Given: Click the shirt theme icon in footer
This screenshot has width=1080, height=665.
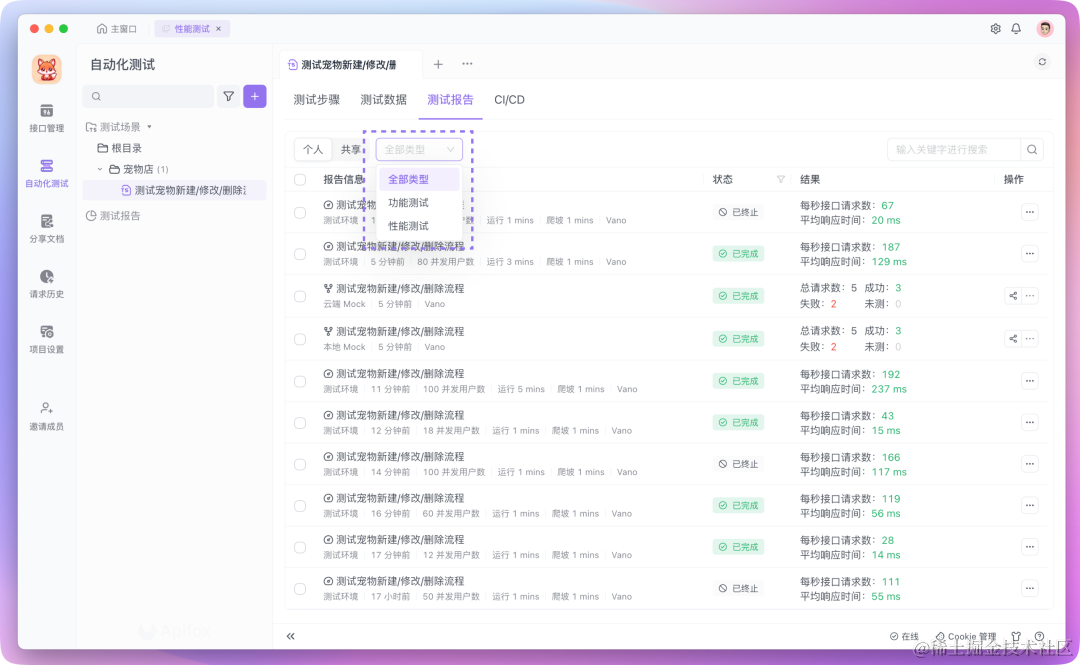Looking at the screenshot, I should coord(1016,636).
